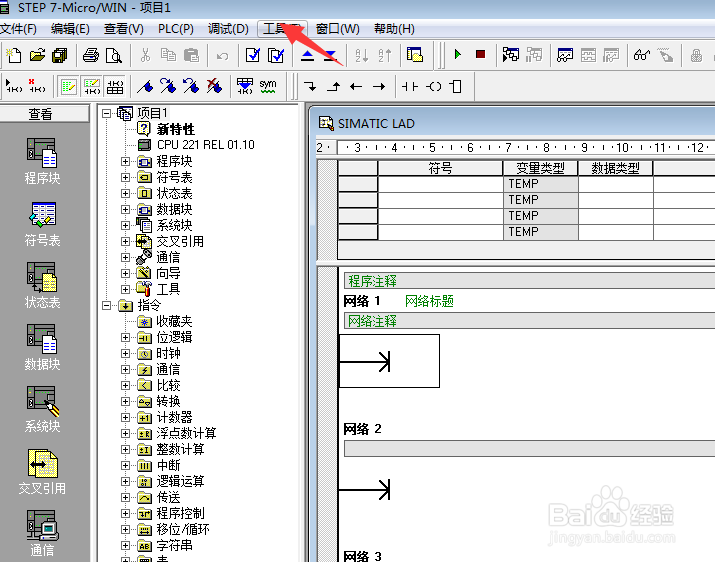Click the Compile icon
The height and width of the screenshot is (562, 715).
(253, 55)
